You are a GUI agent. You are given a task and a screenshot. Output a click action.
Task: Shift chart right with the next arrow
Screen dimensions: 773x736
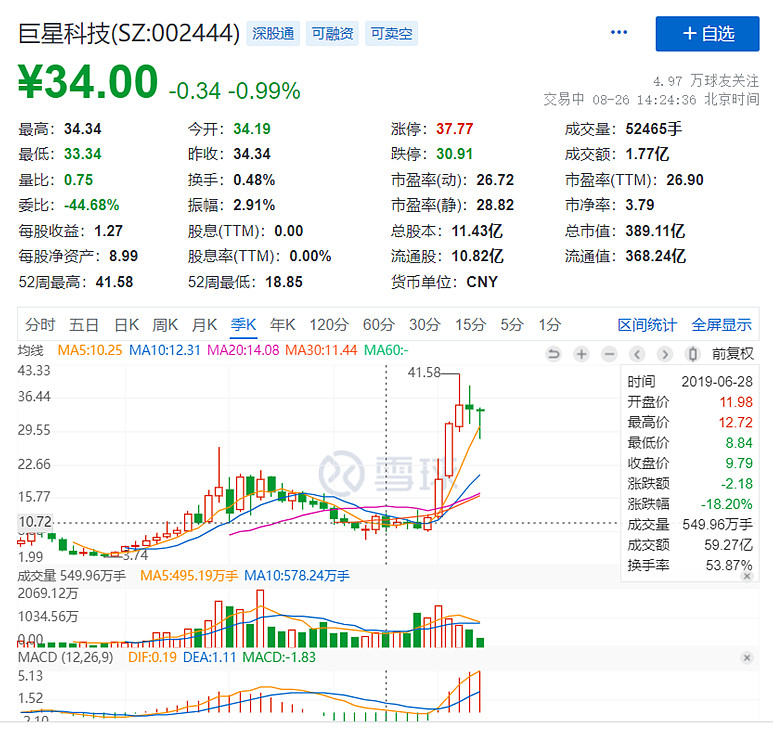(x=664, y=354)
